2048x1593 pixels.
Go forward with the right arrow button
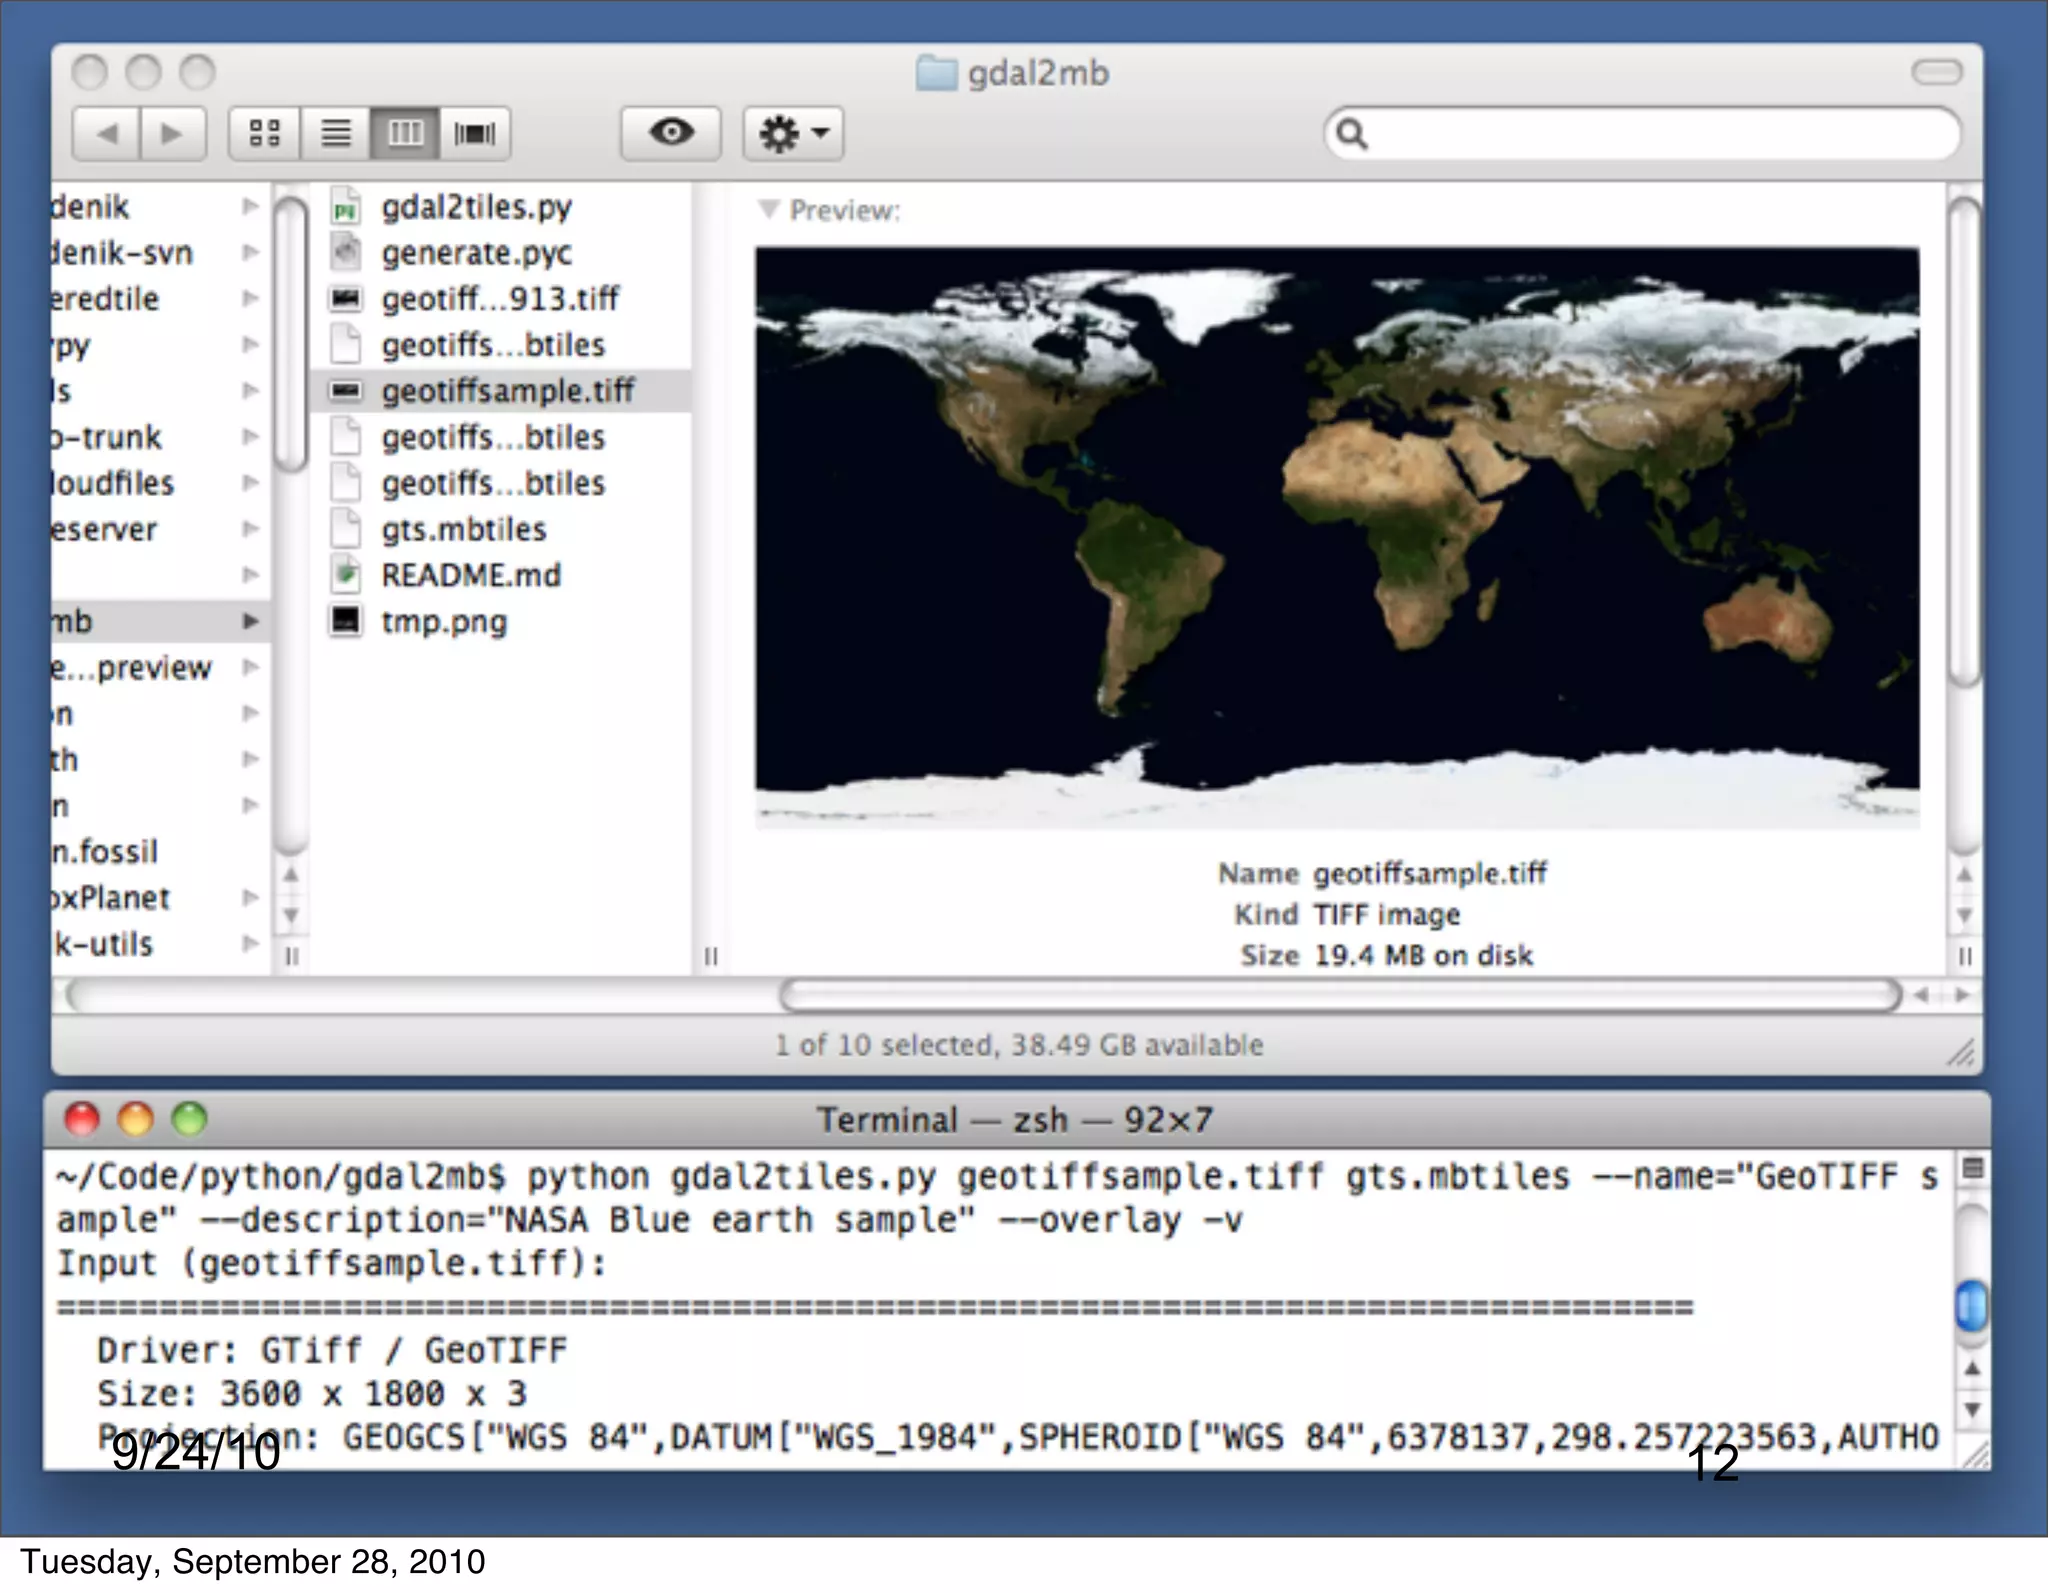(x=172, y=133)
